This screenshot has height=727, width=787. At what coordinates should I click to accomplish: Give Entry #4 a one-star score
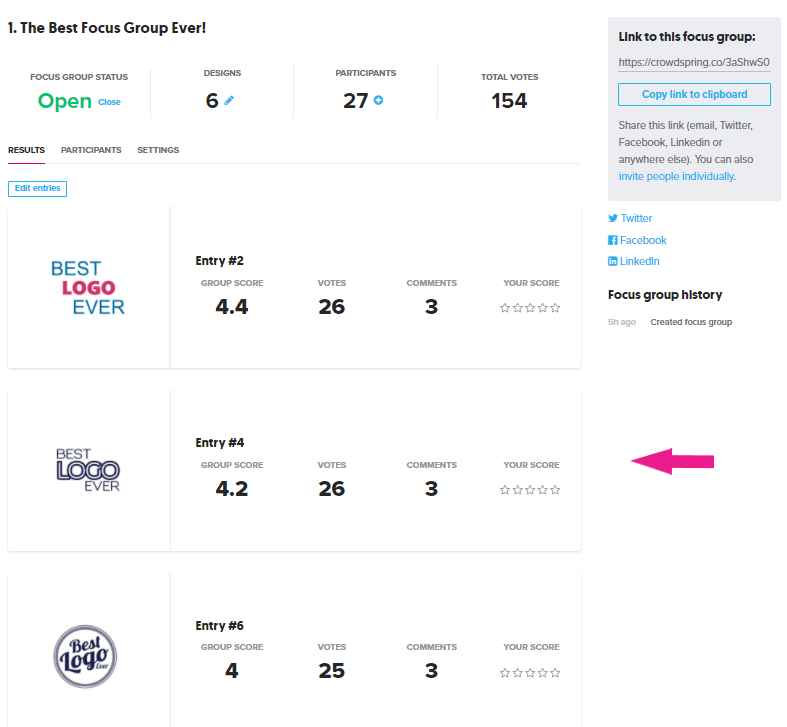[x=505, y=490]
